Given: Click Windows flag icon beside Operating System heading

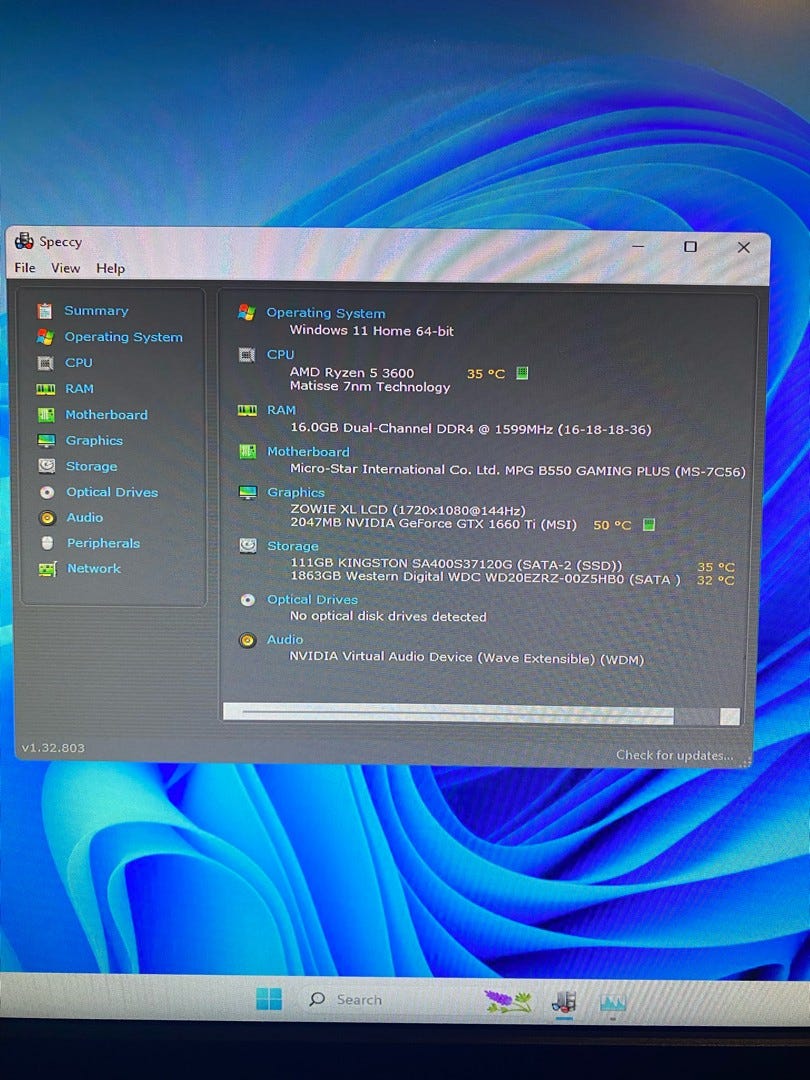Looking at the screenshot, I should point(247,313).
